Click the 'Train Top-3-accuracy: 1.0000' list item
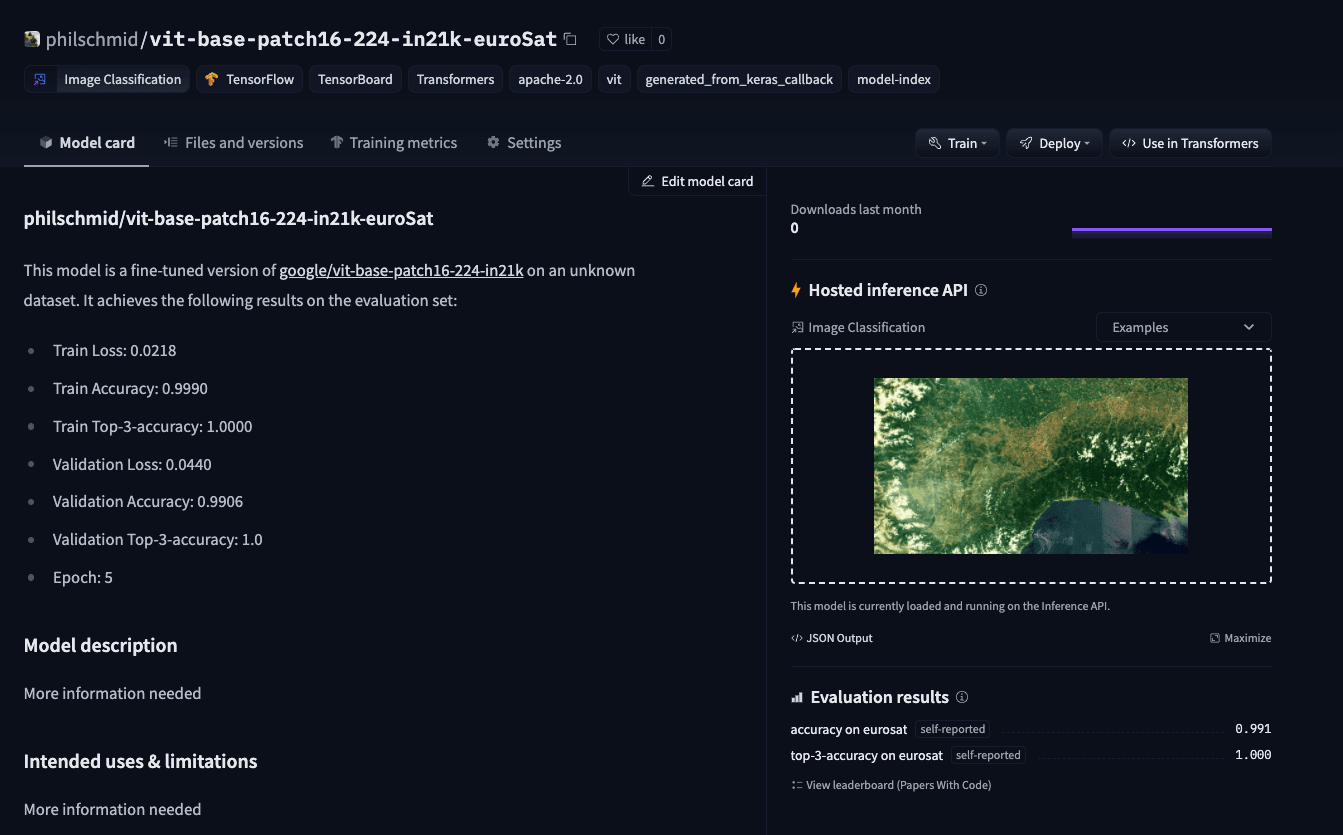This screenshot has width=1343, height=835. 153,426
